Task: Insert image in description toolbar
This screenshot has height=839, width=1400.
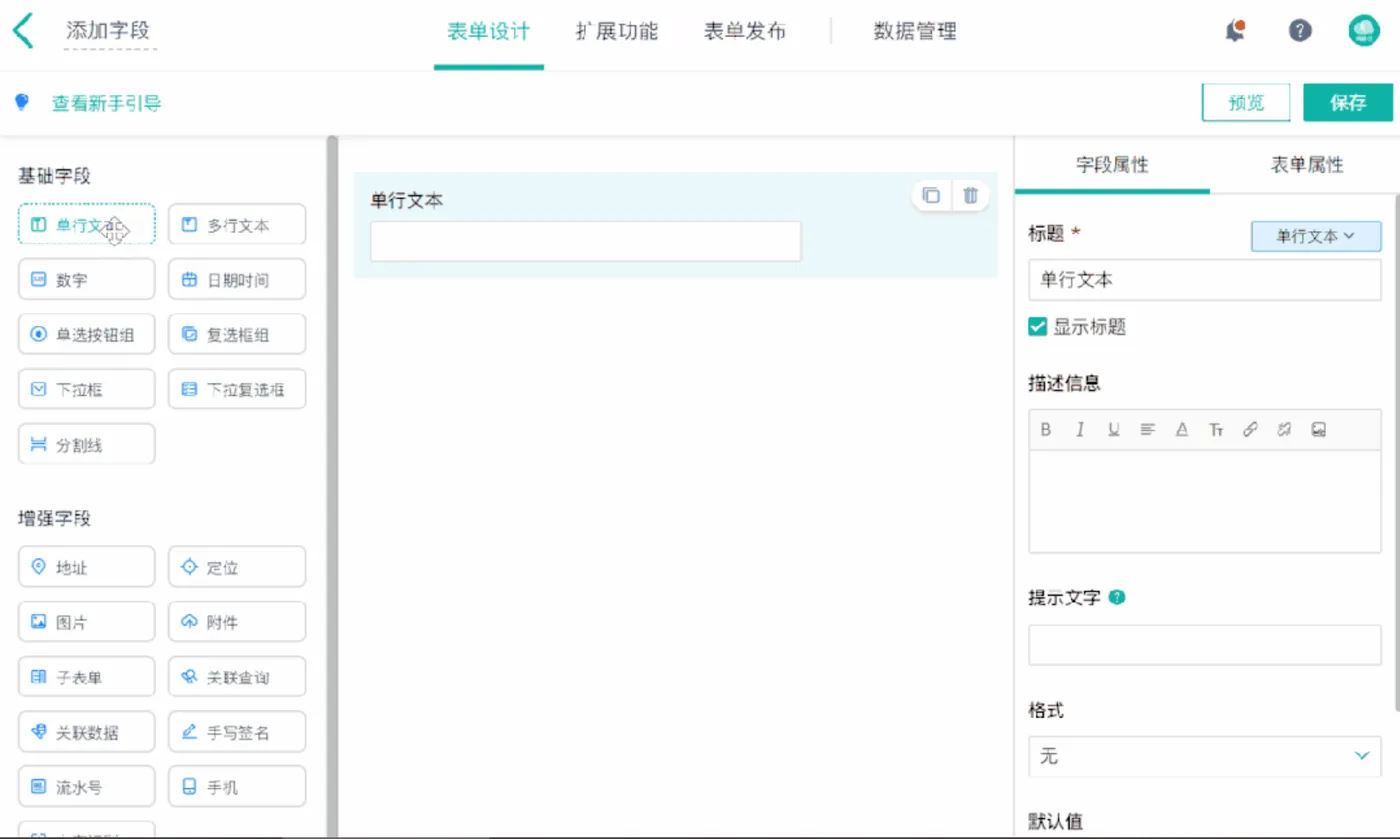Action: pyautogui.click(x=1319, y=430)
